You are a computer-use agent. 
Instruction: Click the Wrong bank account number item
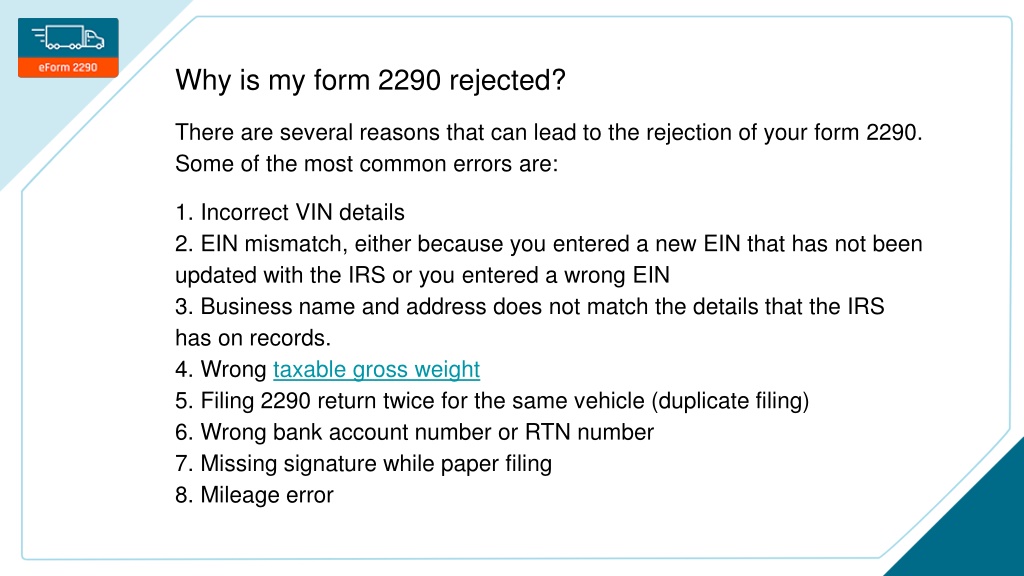coord(415,432)
